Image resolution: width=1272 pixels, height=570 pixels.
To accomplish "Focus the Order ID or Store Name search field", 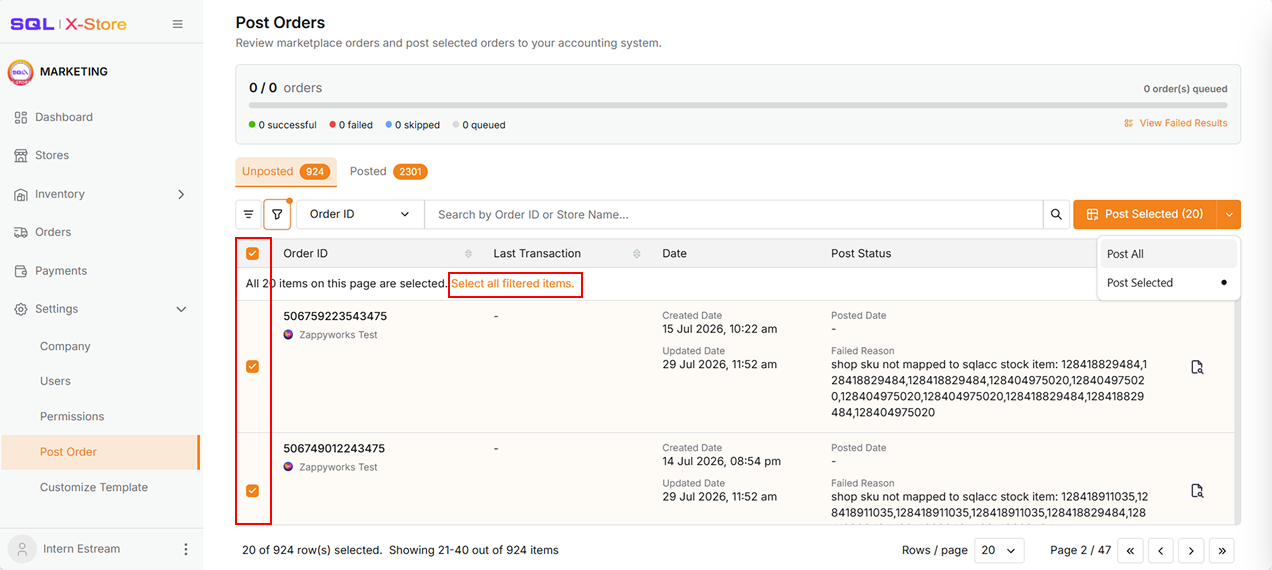I will [x=734, y=214].
